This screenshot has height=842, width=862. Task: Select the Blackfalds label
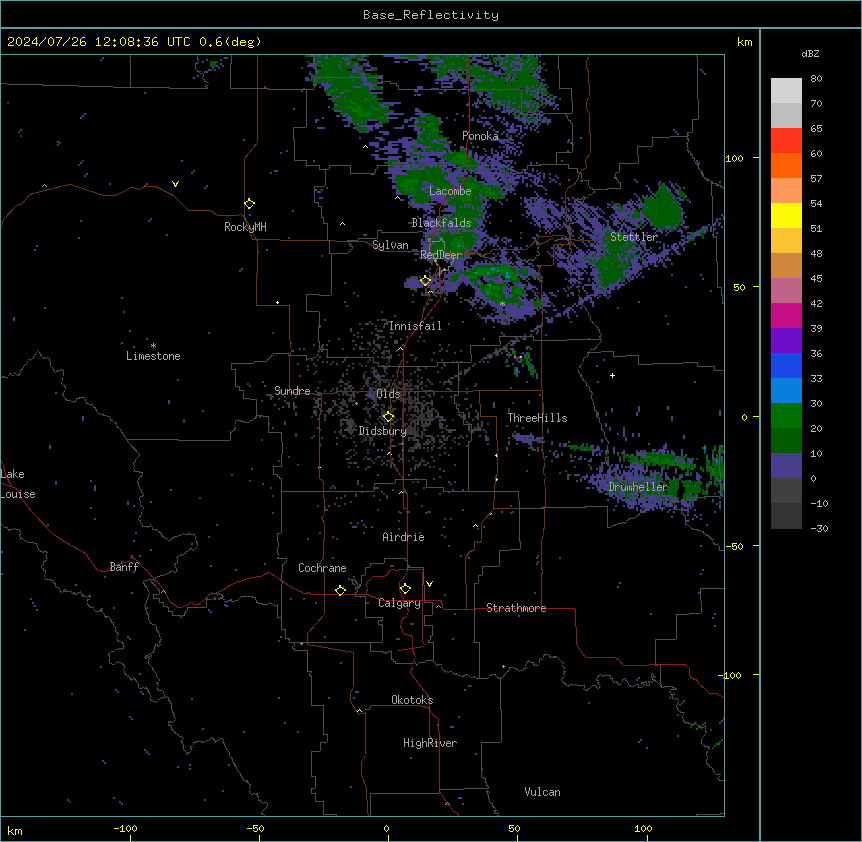(441, 223)
